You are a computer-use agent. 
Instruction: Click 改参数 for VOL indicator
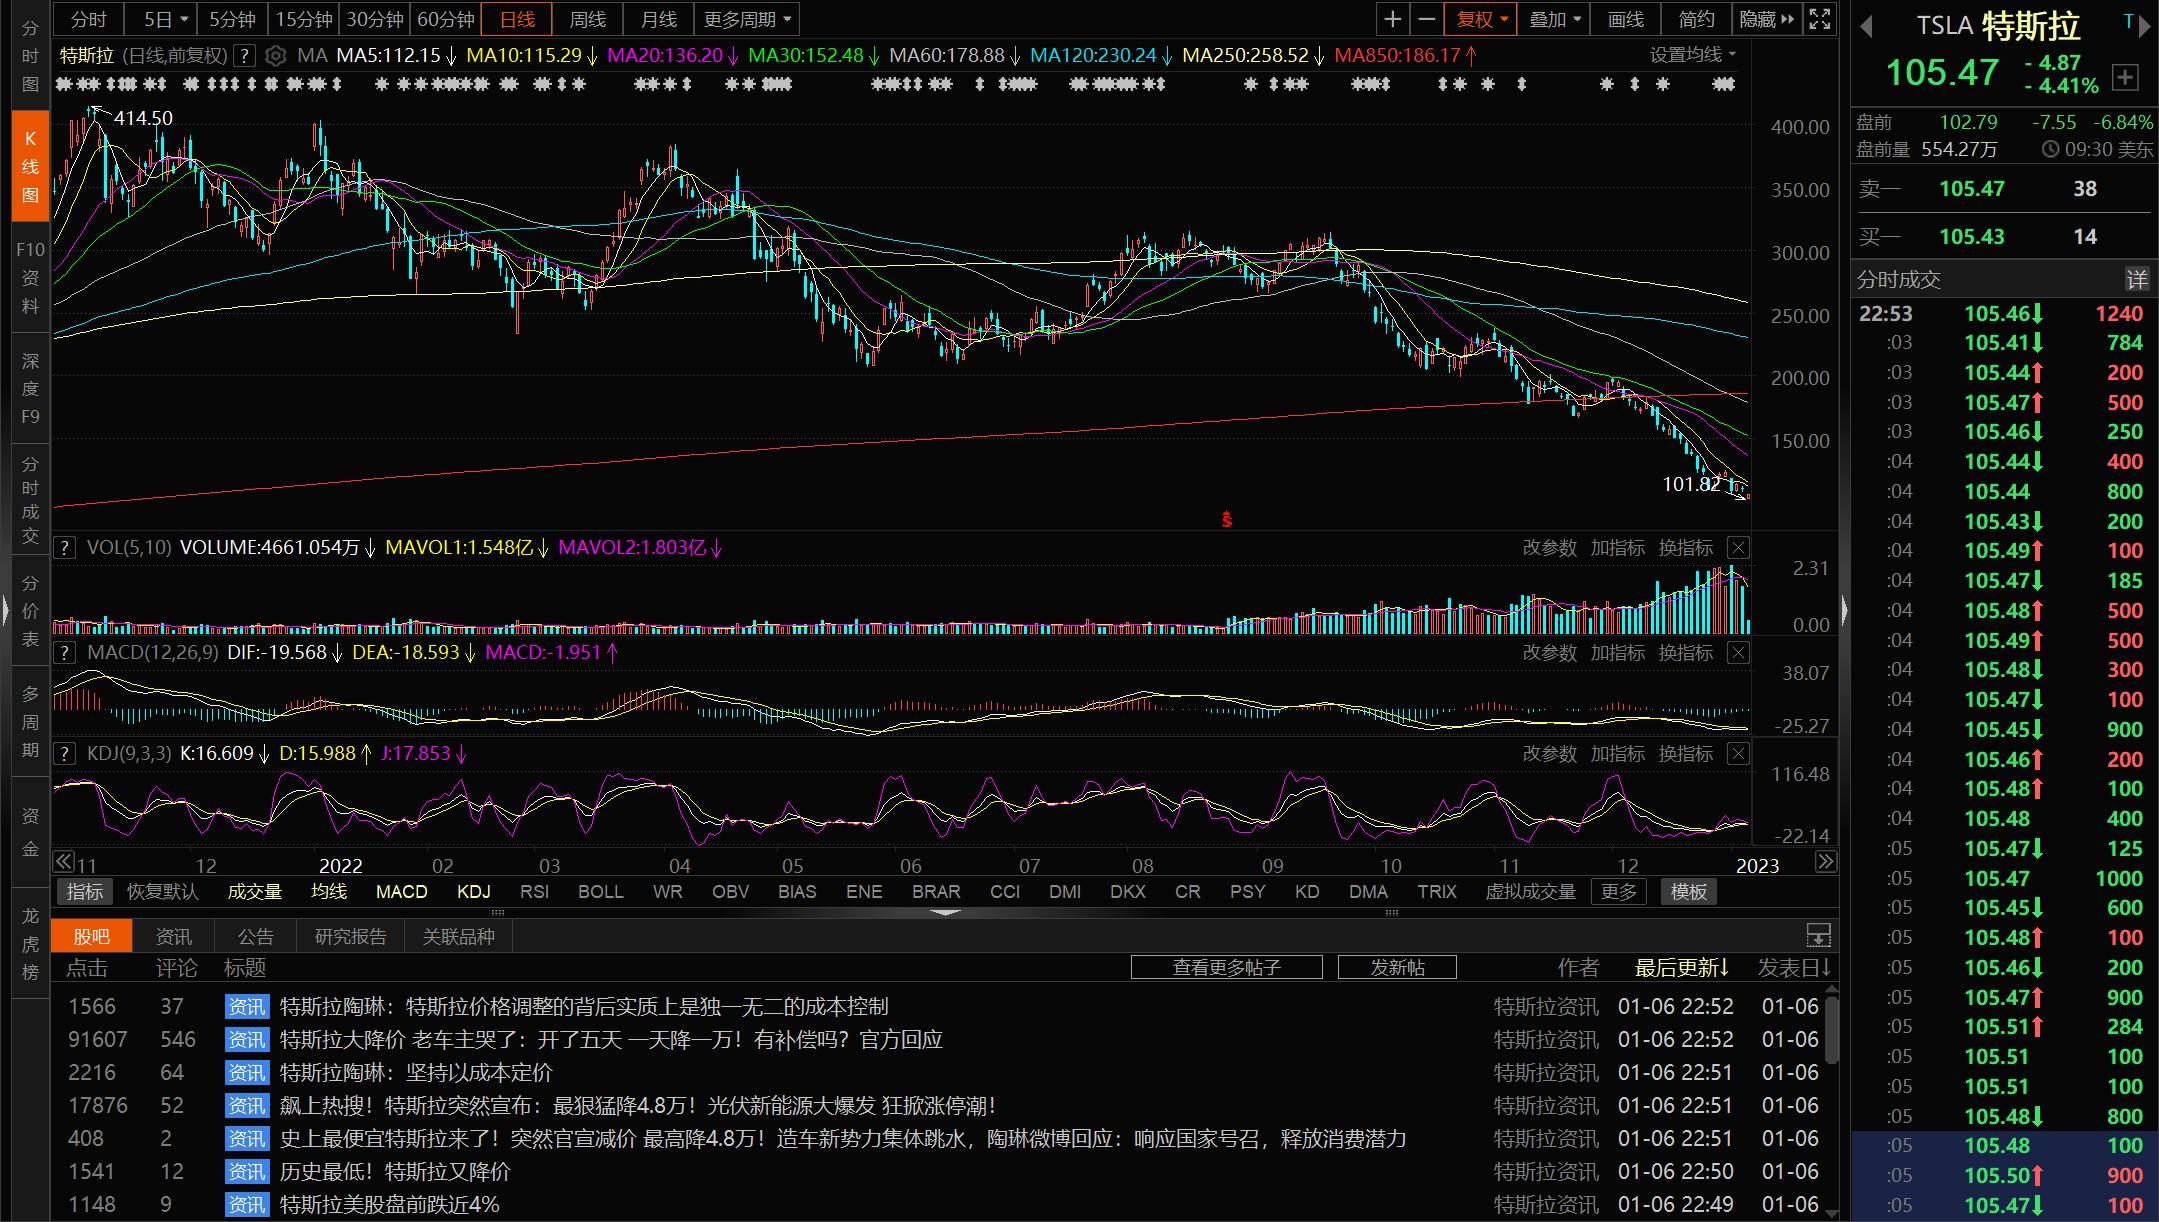[x=1549, y=547]
